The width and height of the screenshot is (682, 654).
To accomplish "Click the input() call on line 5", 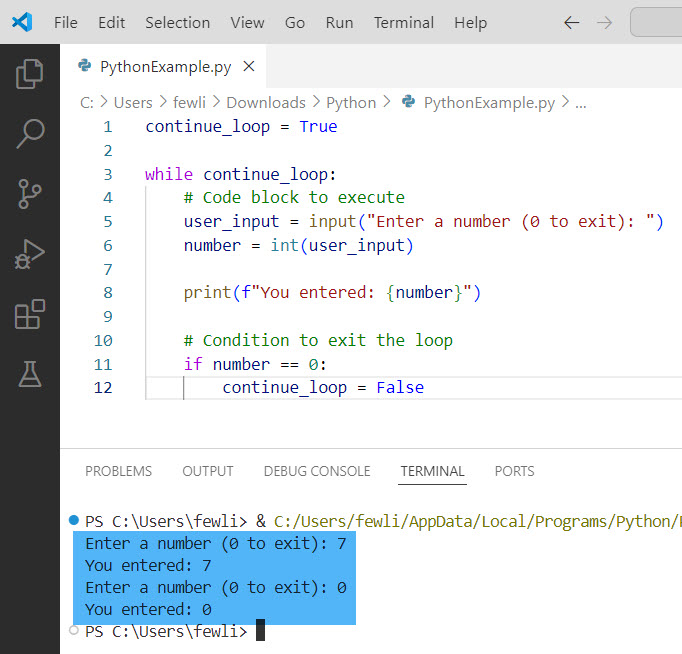I will (486, 222).
